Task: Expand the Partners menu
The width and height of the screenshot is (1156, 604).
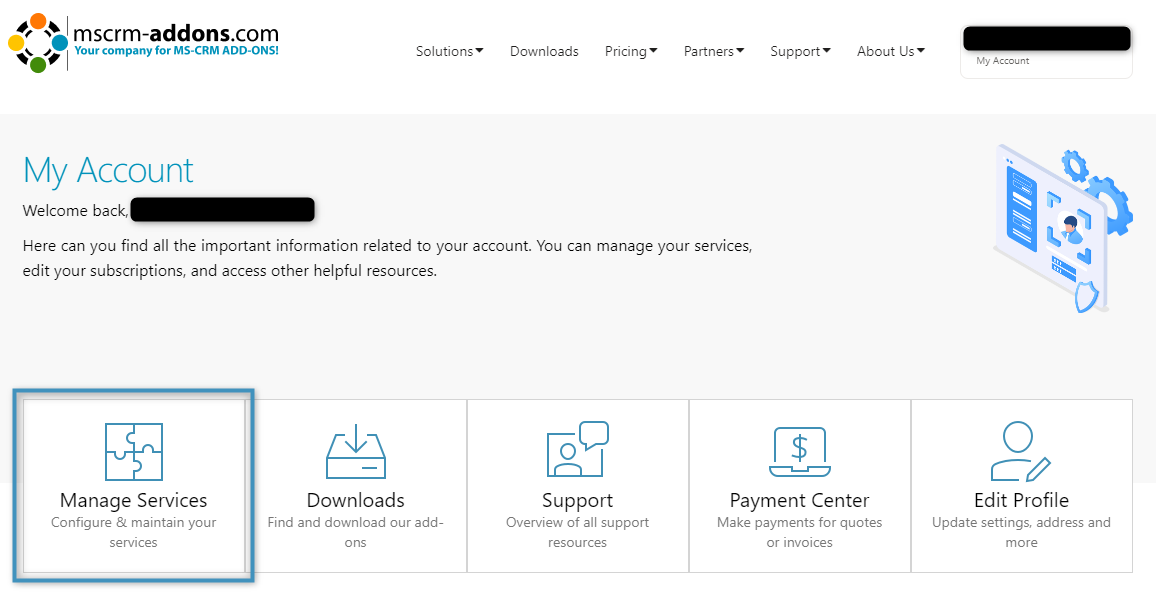Action: pos(714,51)
